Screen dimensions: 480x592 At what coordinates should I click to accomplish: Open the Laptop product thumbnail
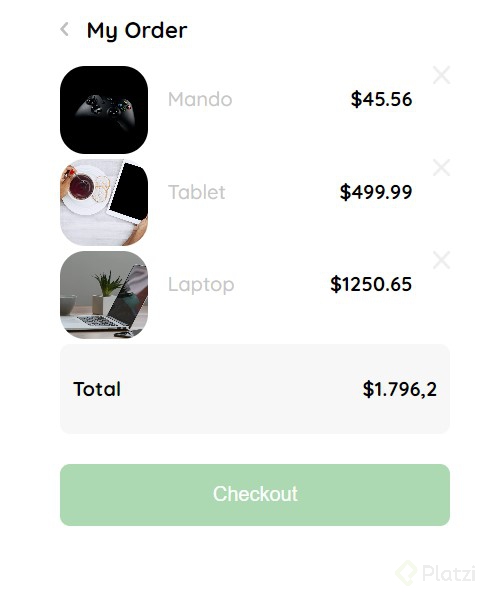[x=104, y=295]
